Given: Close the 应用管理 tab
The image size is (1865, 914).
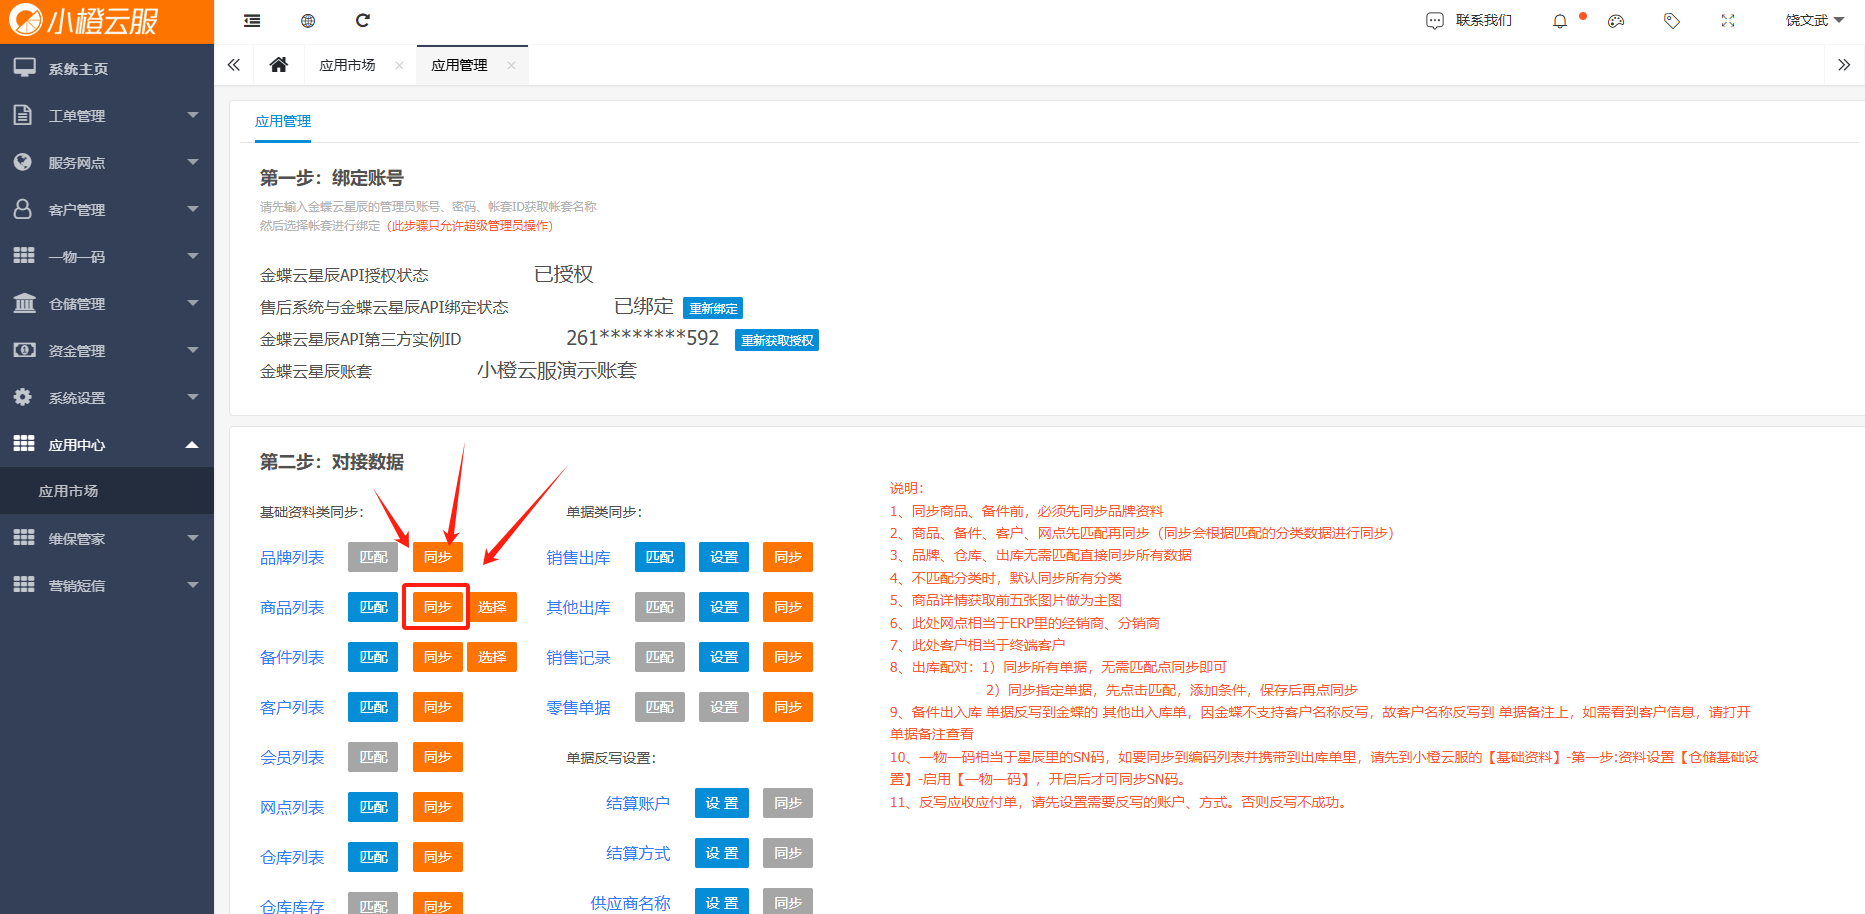Looking at the screenshot, I should 511,65.
